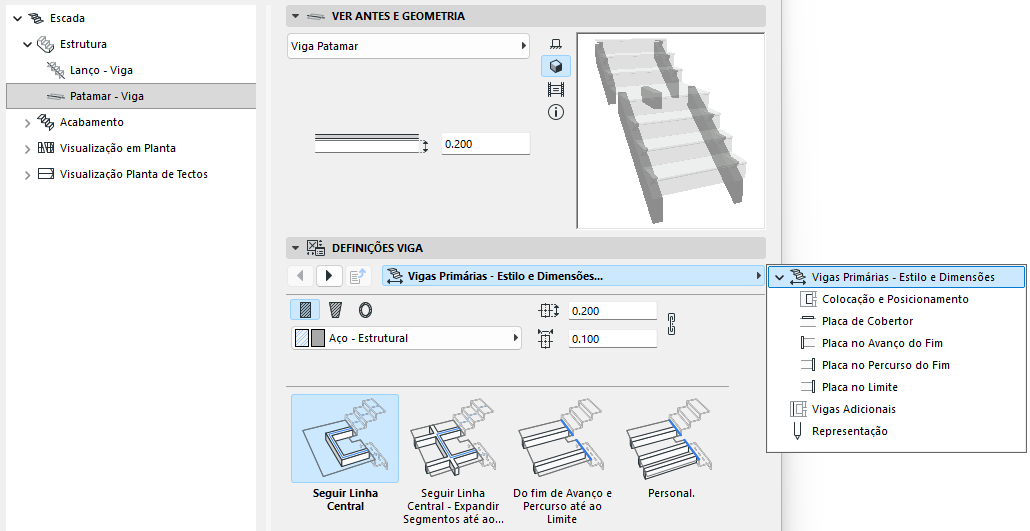Click the go-up-level page icon

358,276
